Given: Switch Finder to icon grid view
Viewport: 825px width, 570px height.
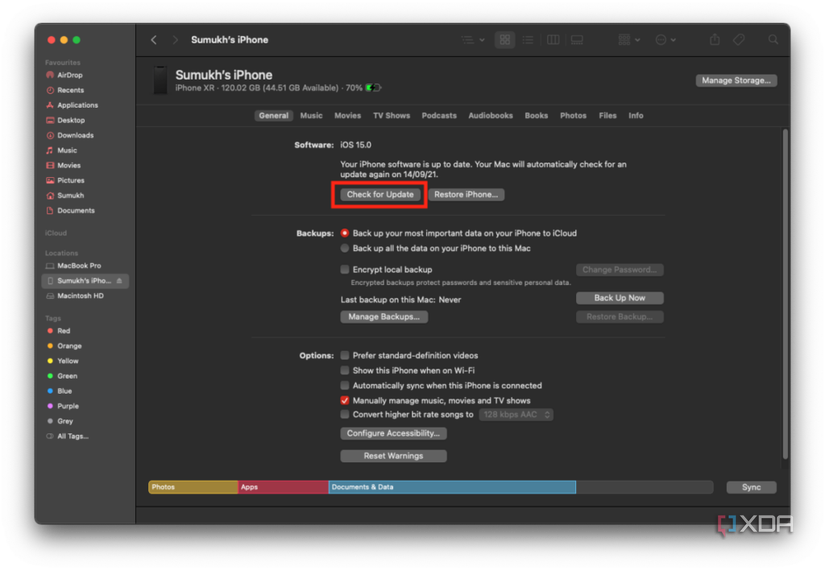Looking at the screenshot, I should 505,40.
